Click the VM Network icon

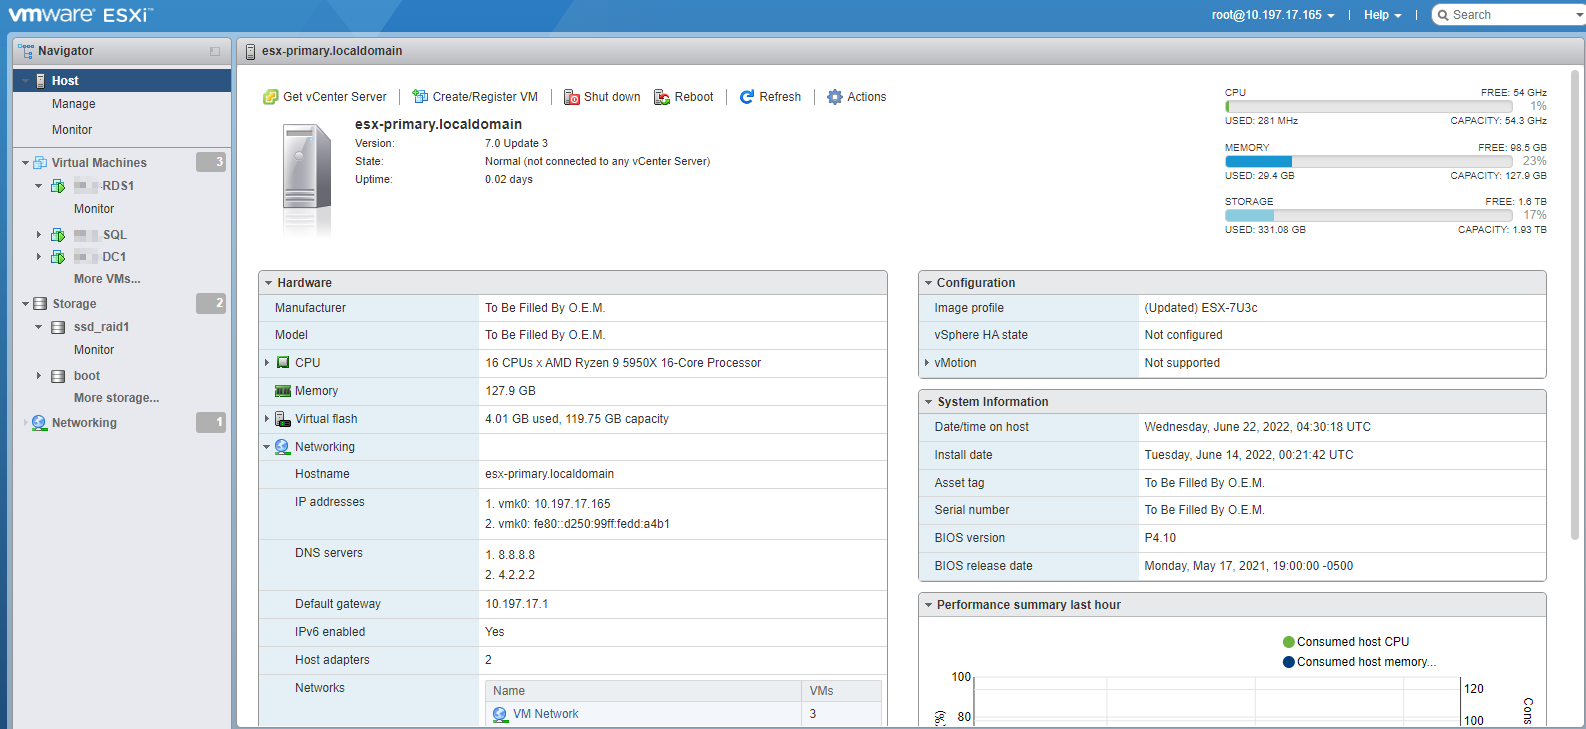tap(500, 714)
